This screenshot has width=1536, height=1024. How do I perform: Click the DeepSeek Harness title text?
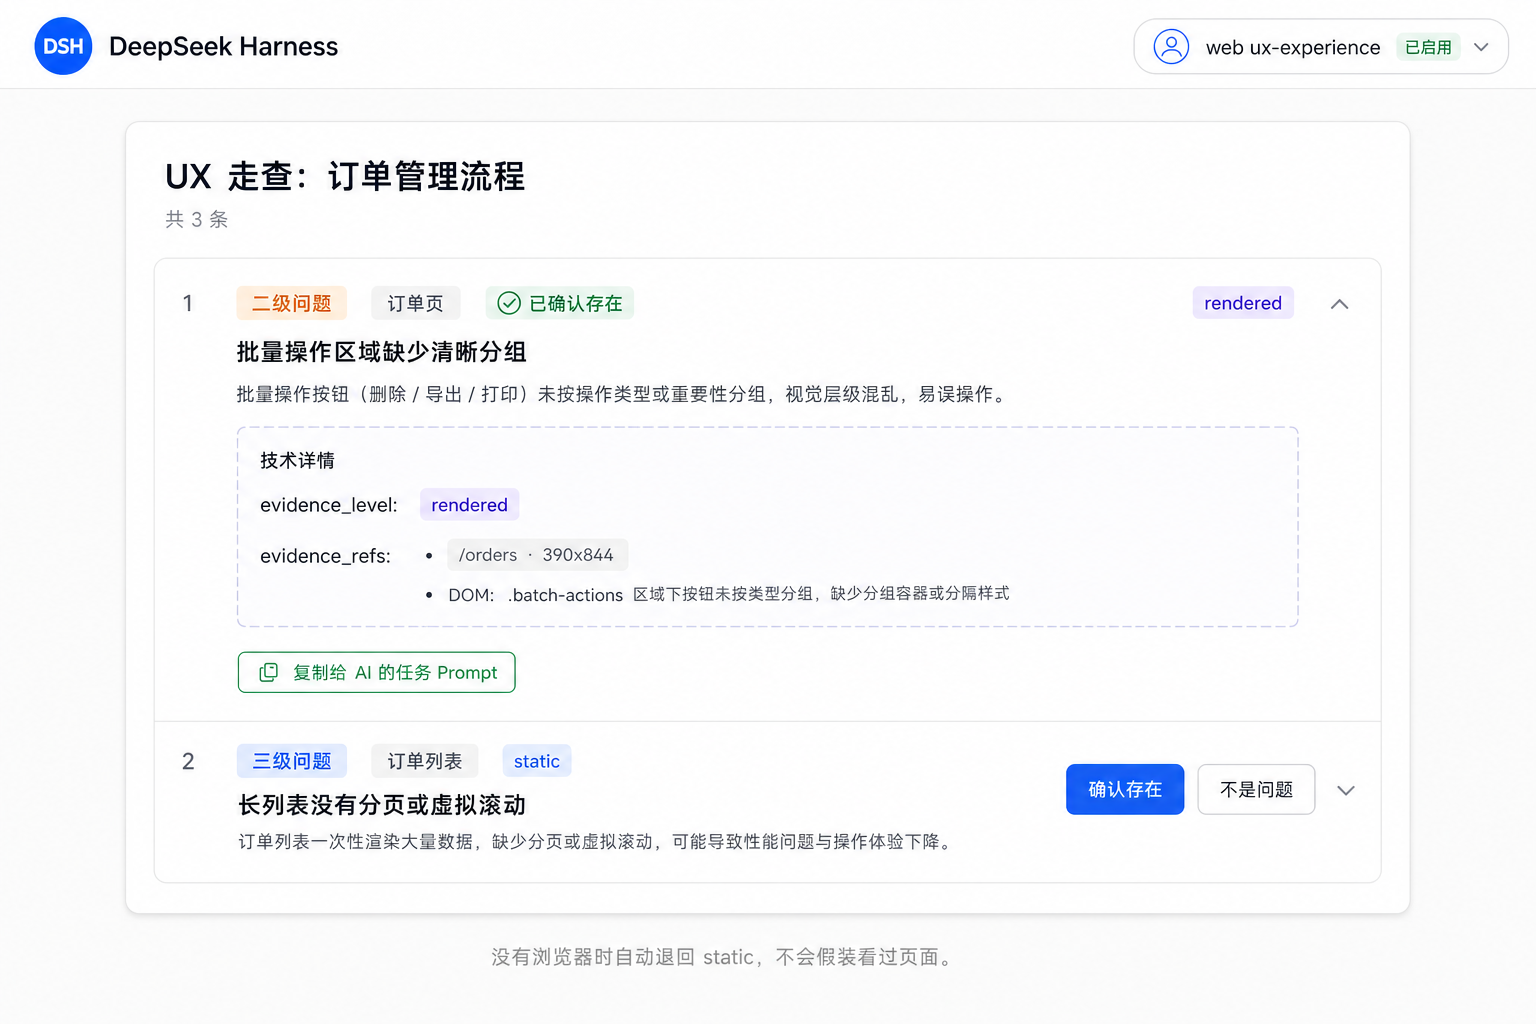click(x=224, y=47)
